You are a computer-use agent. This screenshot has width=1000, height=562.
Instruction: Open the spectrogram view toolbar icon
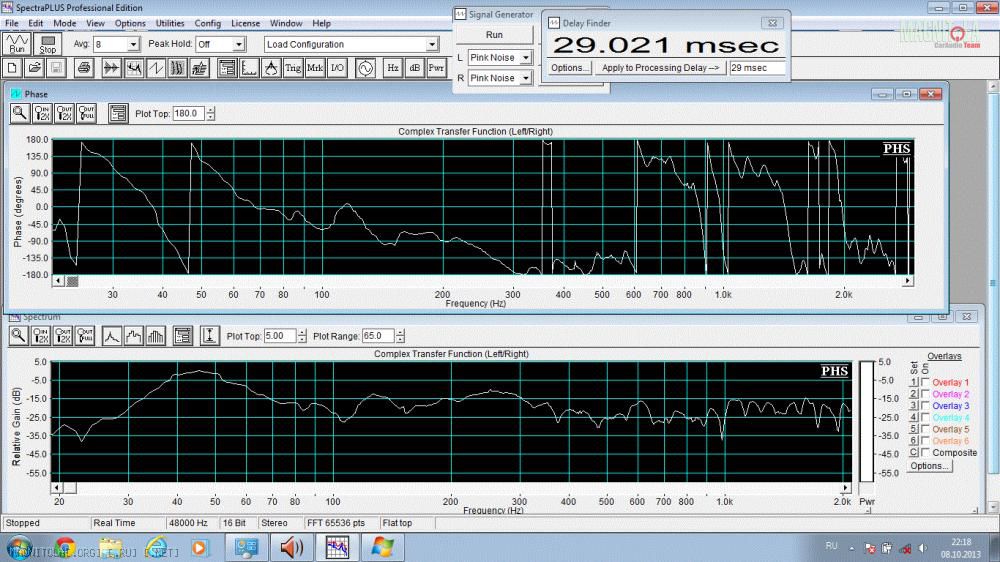(x=177, y=68)
